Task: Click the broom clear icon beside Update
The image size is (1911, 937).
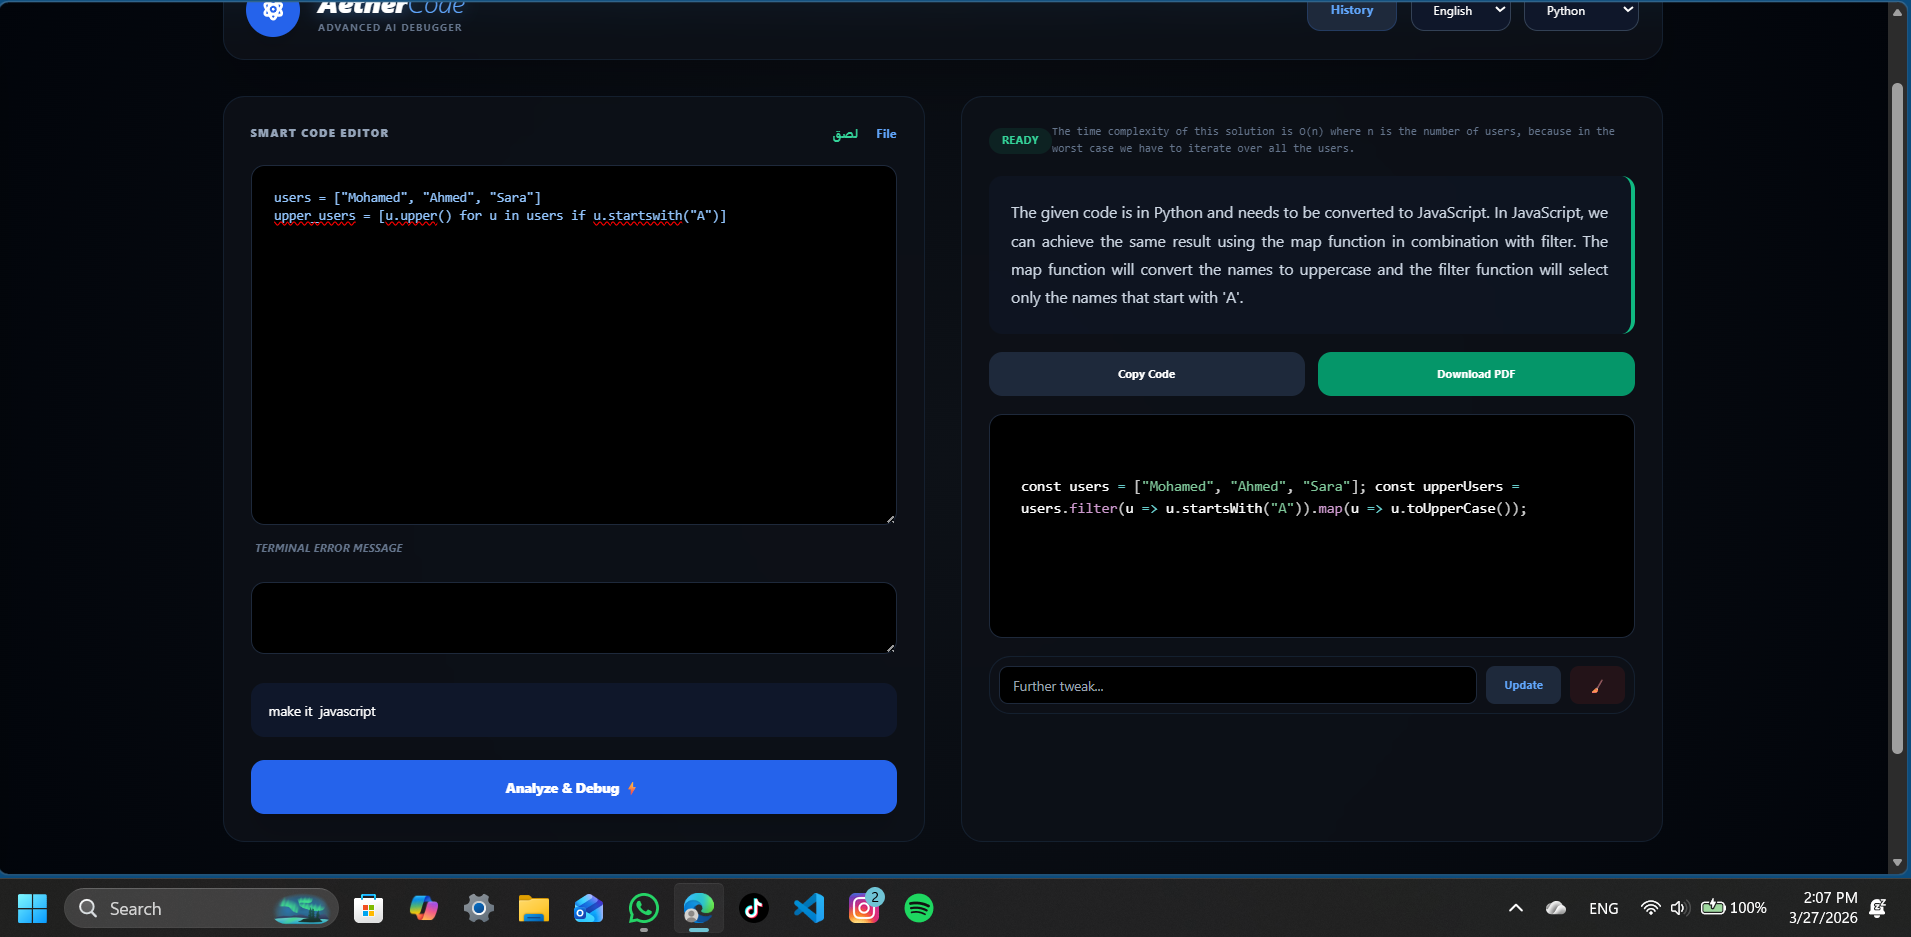Action: [x=1596, y=685]
